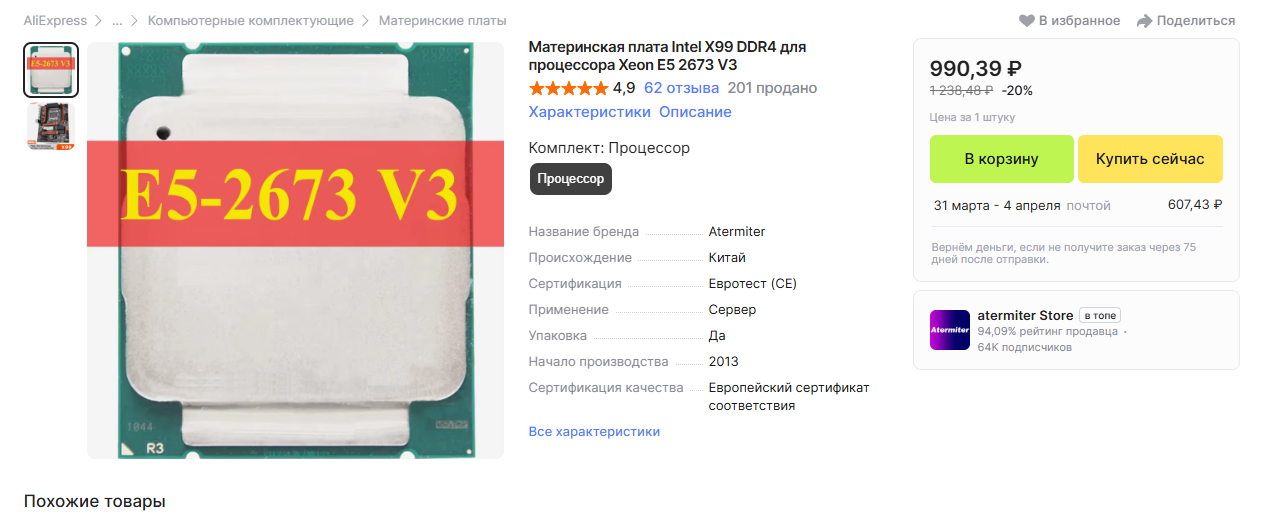Jump to Характеристики section
1271x526 pixels.
pyautogui.click(x=590, y=112)
